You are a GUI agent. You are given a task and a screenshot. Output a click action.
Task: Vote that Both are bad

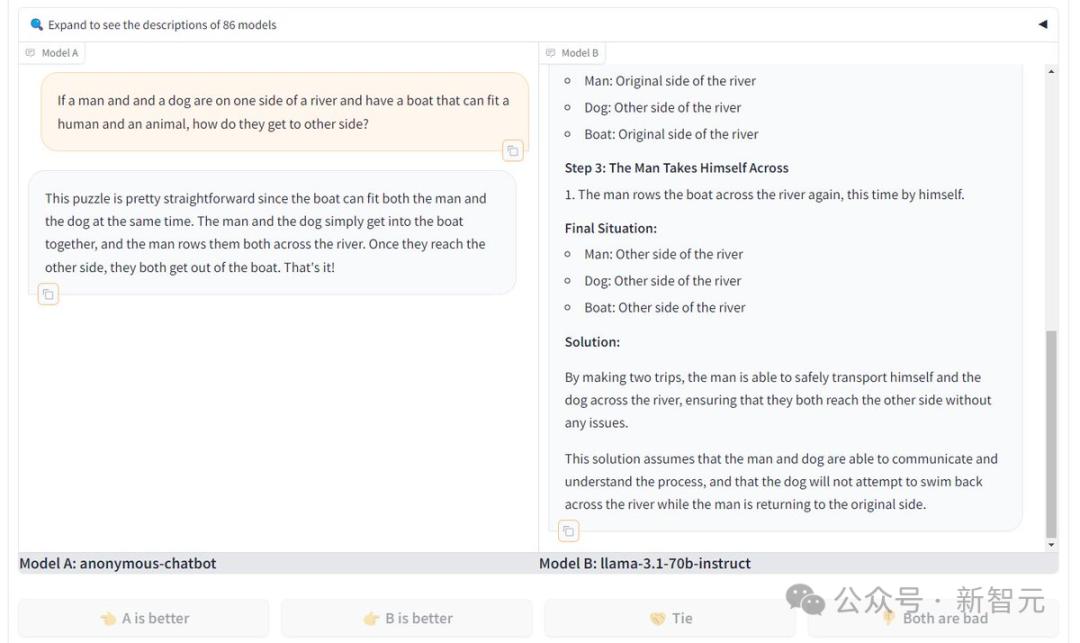point(933,619)
